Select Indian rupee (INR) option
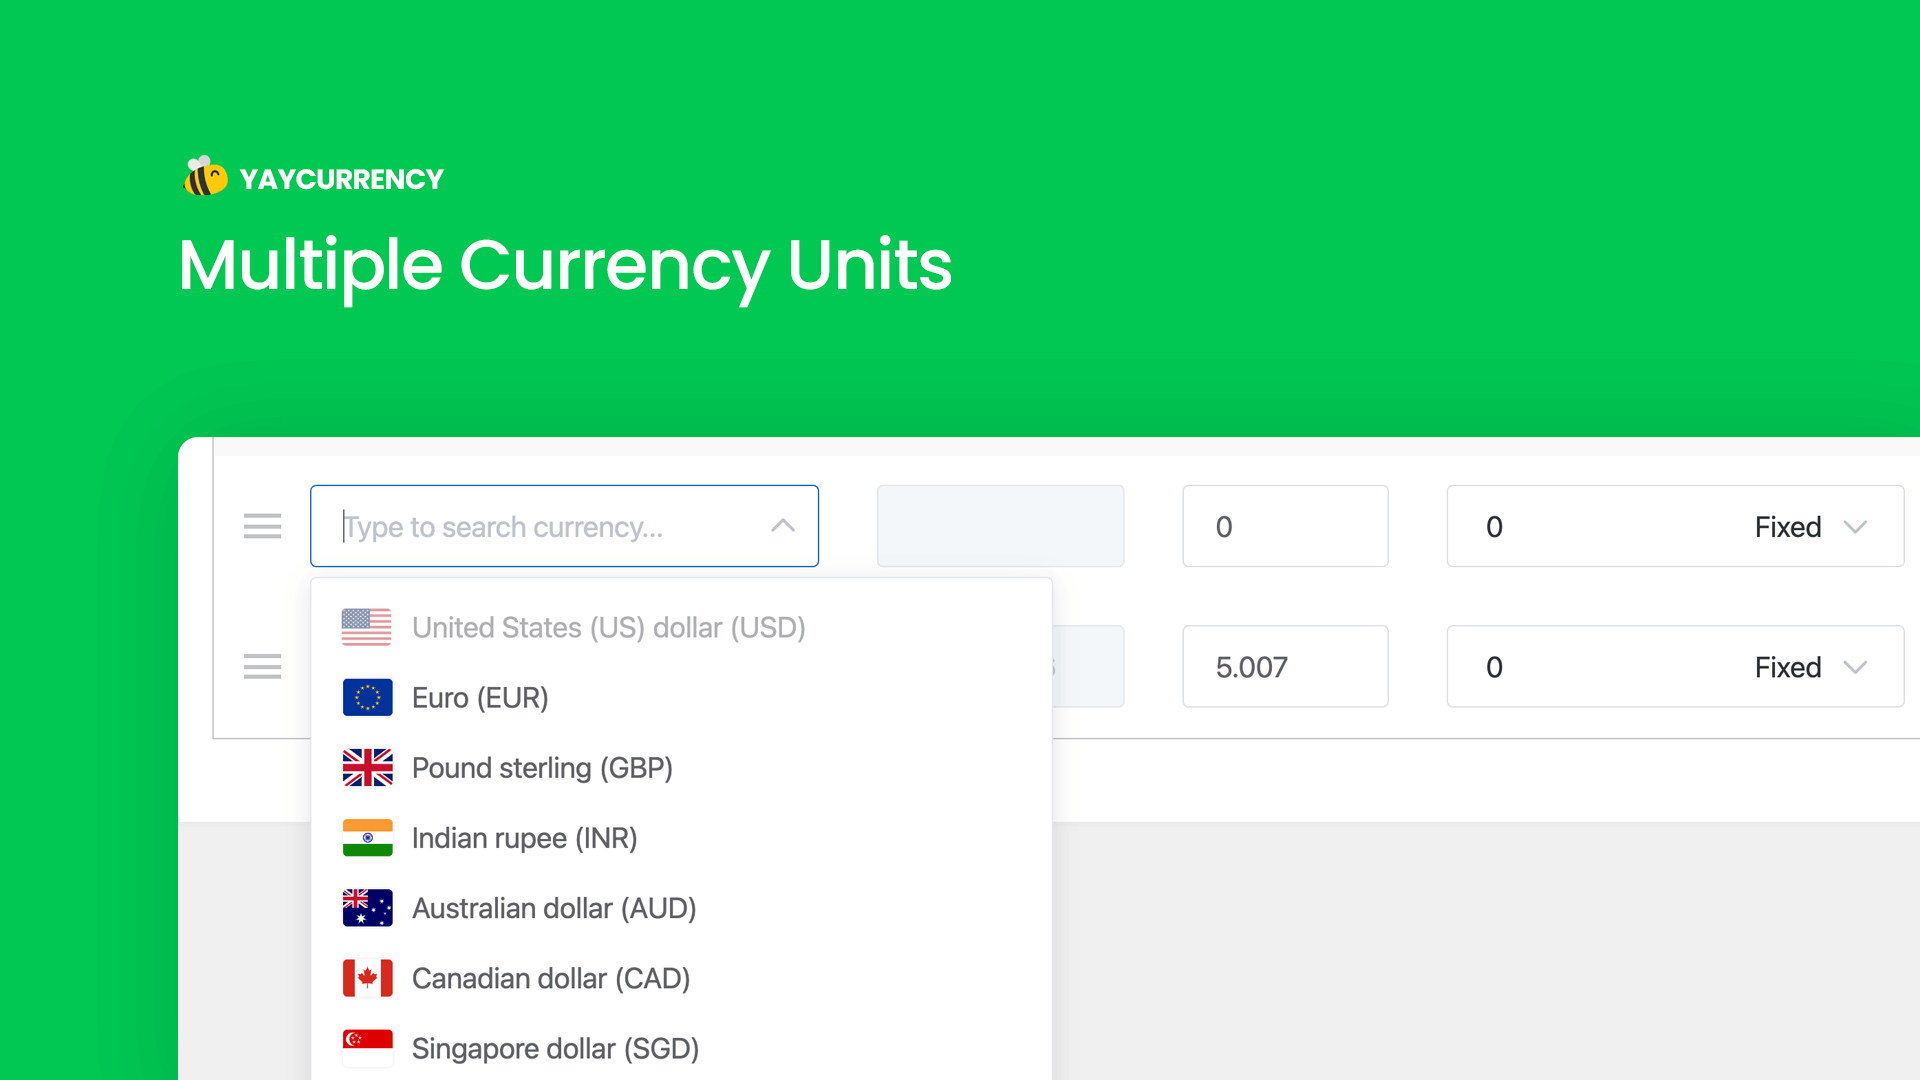Viewport: 1920px width, 1080px height. (x=524, y=836)
